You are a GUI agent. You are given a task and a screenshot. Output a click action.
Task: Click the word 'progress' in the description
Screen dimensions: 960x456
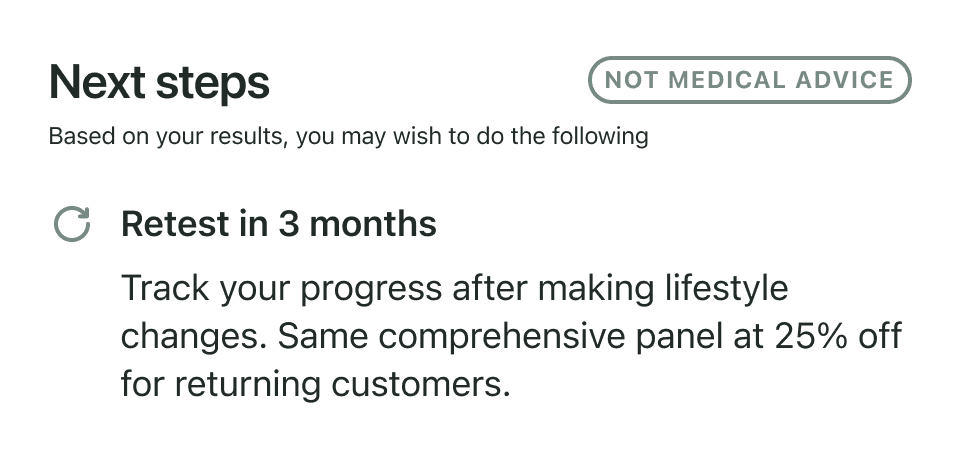[x=371, y=290]
